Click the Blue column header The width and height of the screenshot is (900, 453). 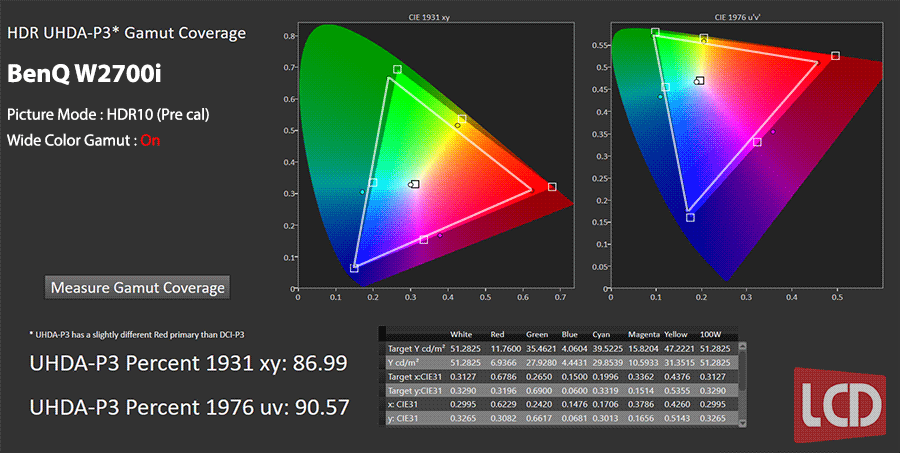click(570, 334)
